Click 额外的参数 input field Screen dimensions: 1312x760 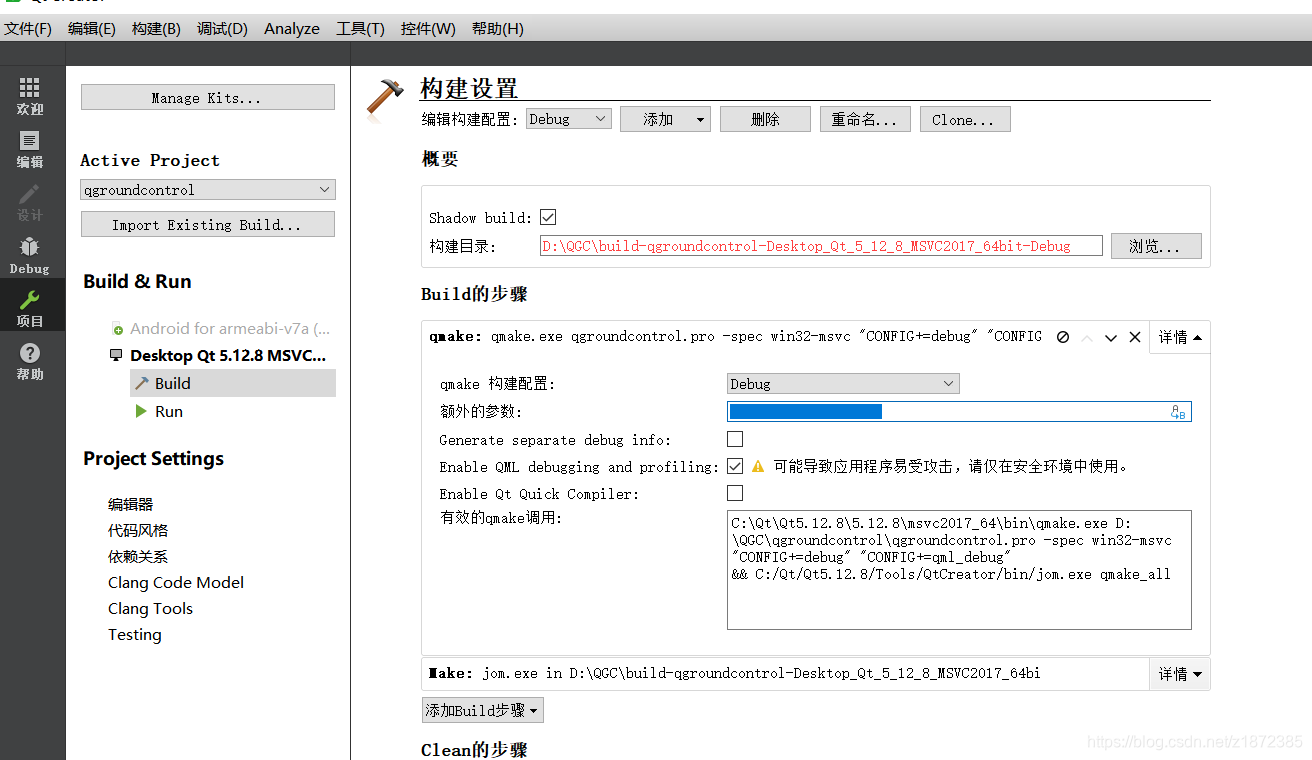click(x=959, y=412)
